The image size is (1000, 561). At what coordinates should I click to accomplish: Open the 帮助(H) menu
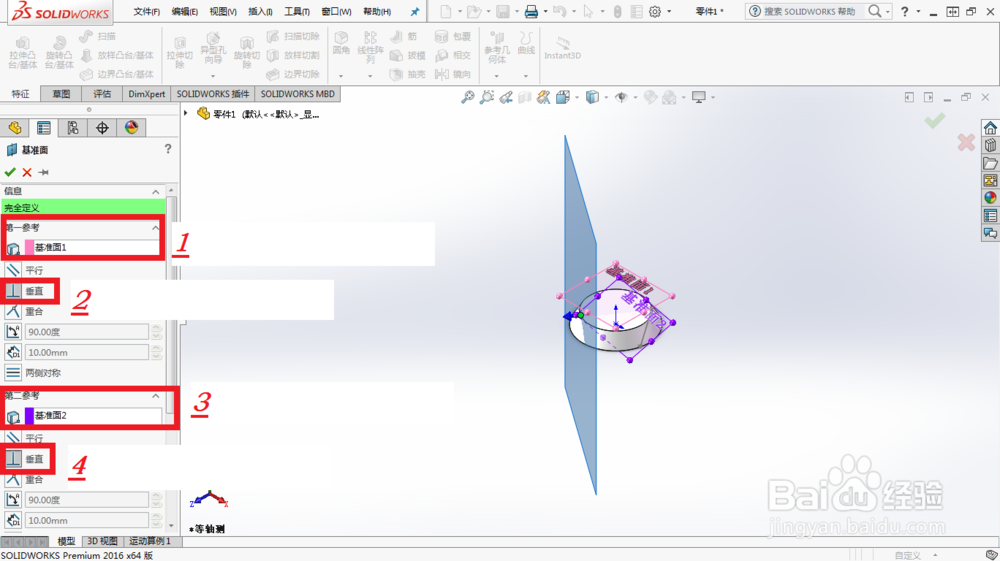point(376,11)
